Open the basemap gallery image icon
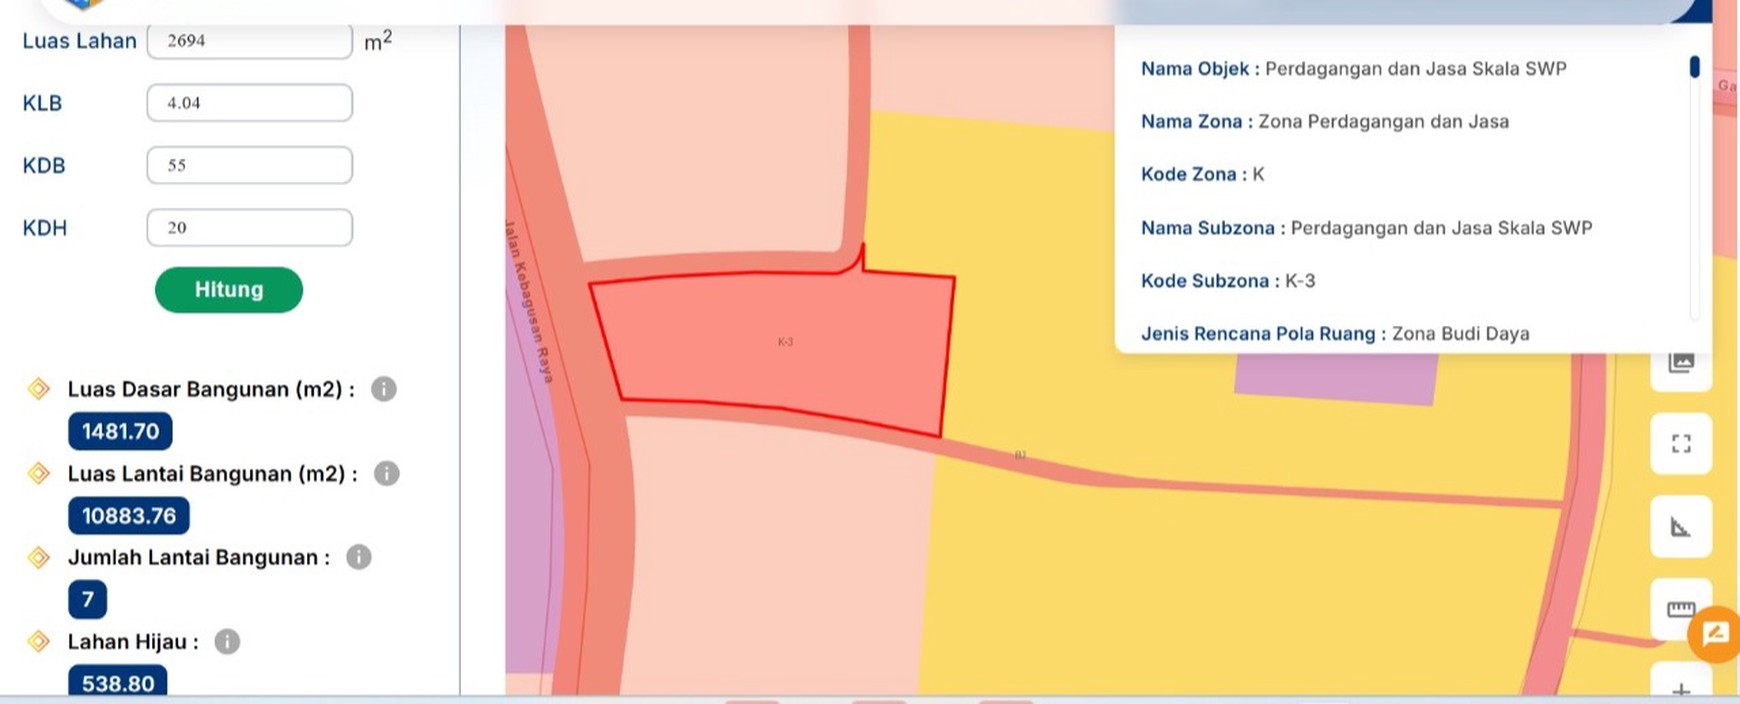Screen dimensions: 1740x704 point(1681,363)
